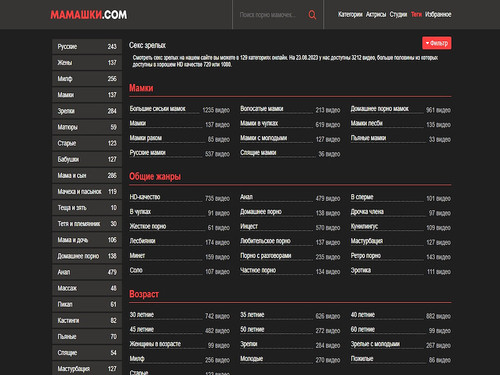Click the red magnifier search icon
The image size is (500, 375).
tap(312, 15)
